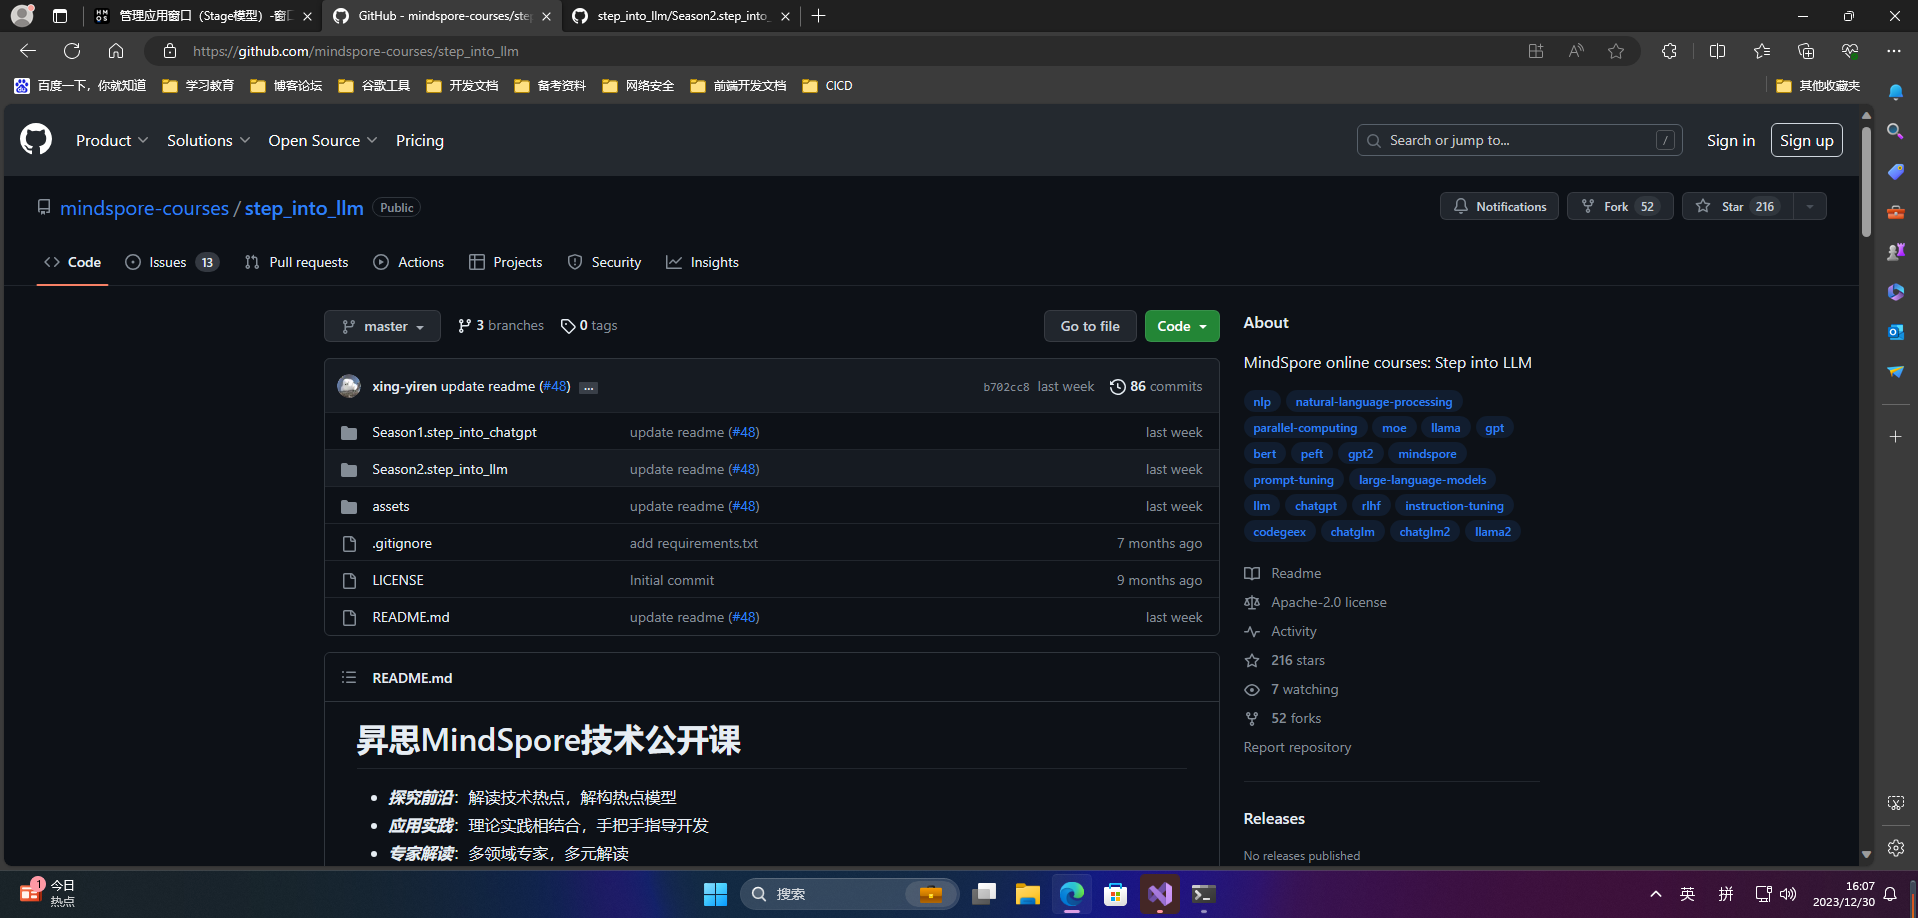This screenshot has width=1918, height=918.
Task: Open Outlook icon in Edge sidebar
Action: [x=1895, y=331]
